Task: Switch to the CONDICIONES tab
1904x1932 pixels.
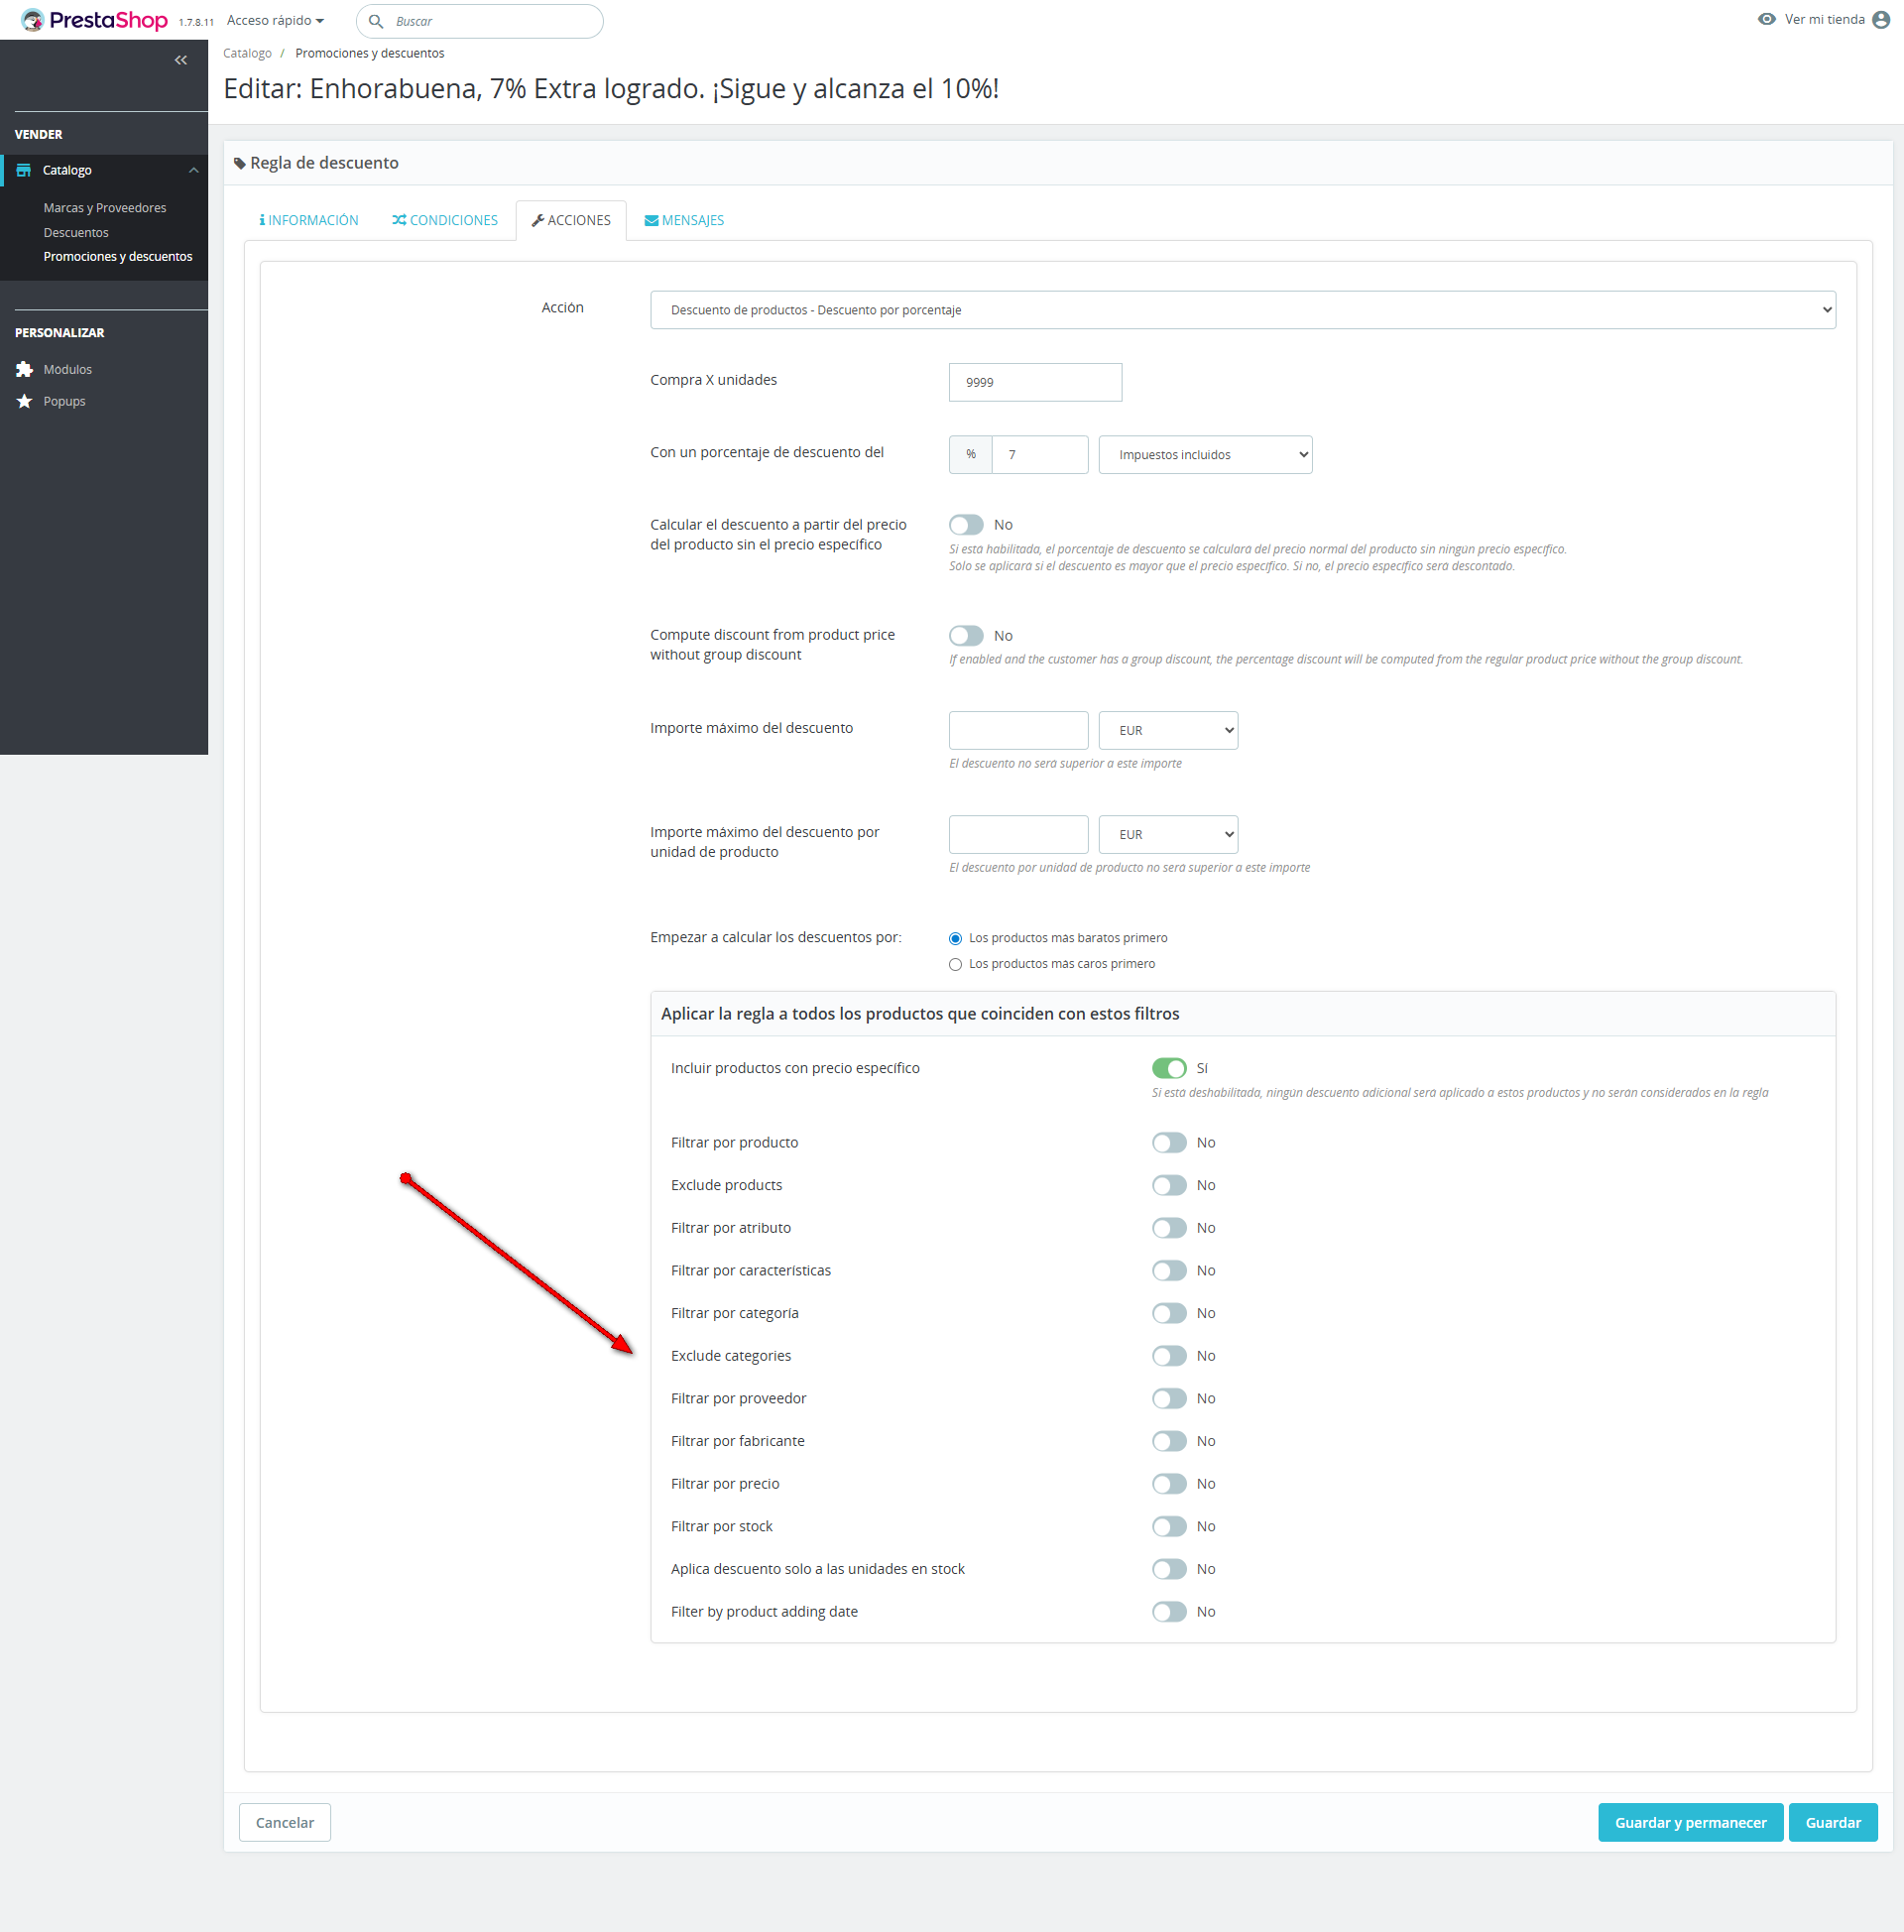Action: tap(445, 220)
